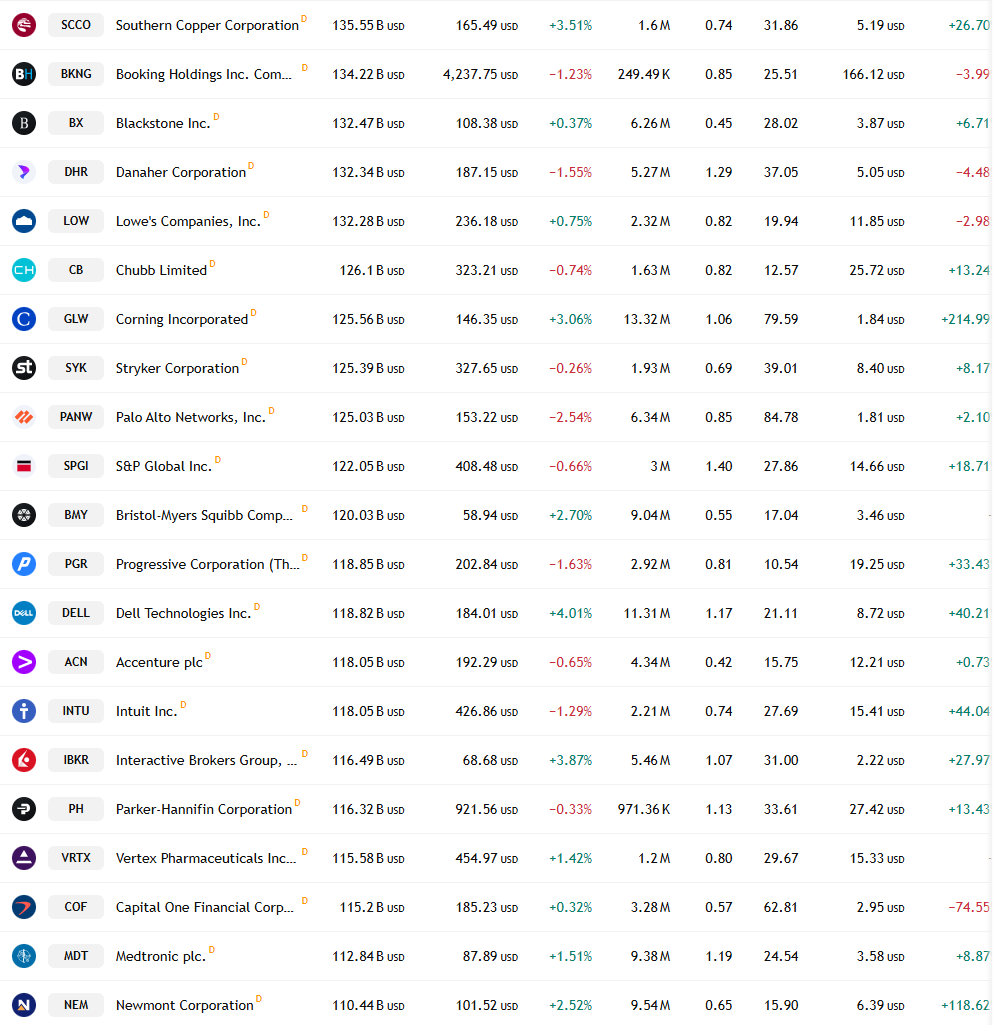Open Intuit Inc. company link
Viewport: 993px width, 1025px height.
(x=146, y=712)
